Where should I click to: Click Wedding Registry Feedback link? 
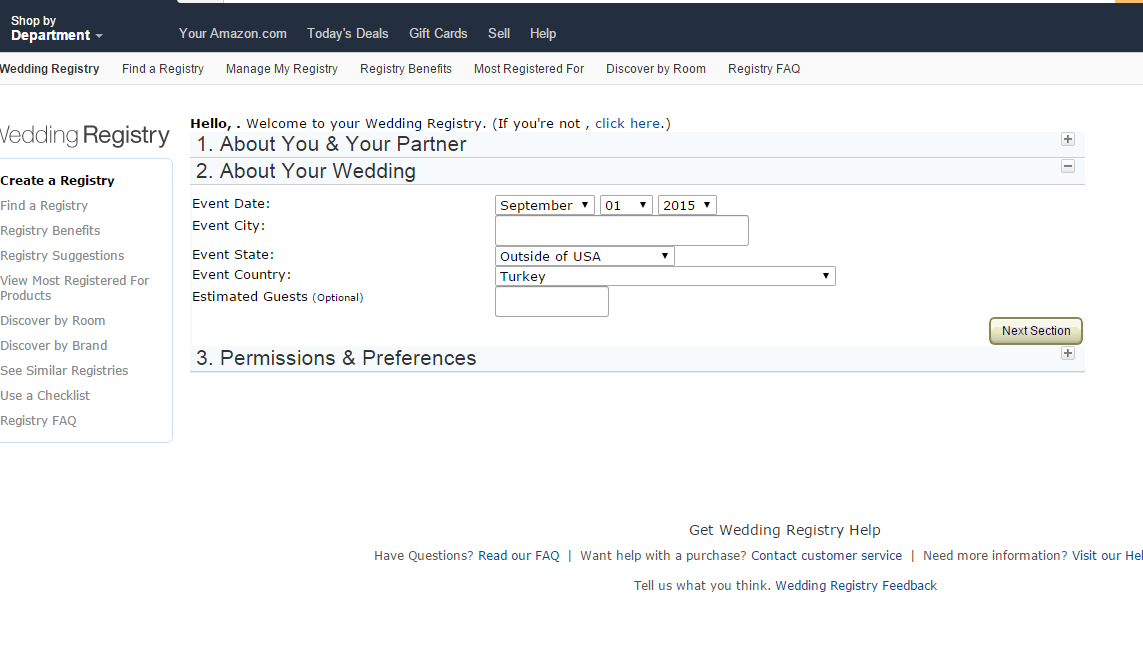[856, 585]
